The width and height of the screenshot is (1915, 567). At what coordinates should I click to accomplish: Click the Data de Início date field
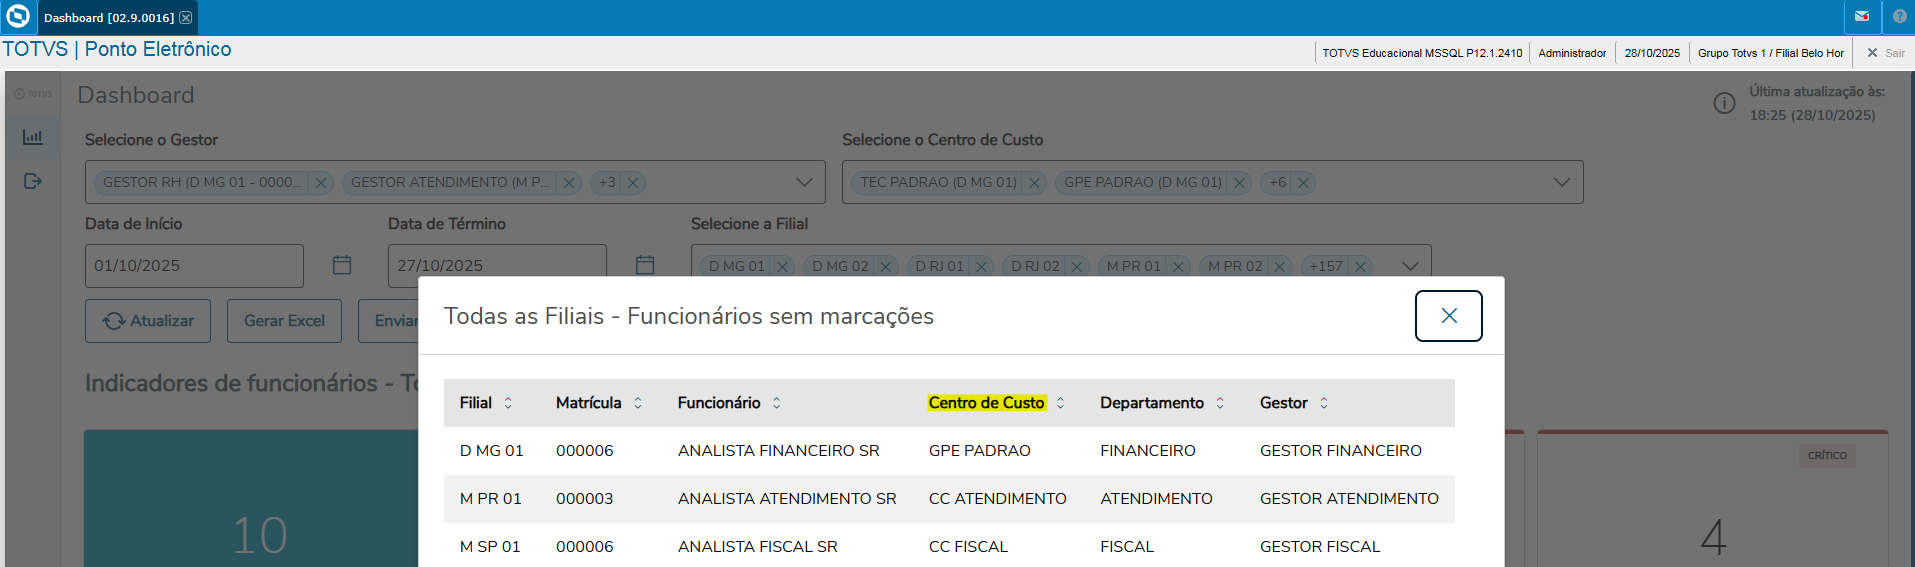coord(193,266)
